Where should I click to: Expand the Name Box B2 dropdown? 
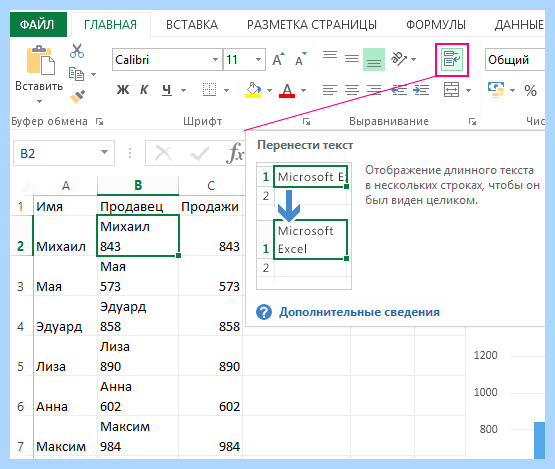click(x=104, y=153)
